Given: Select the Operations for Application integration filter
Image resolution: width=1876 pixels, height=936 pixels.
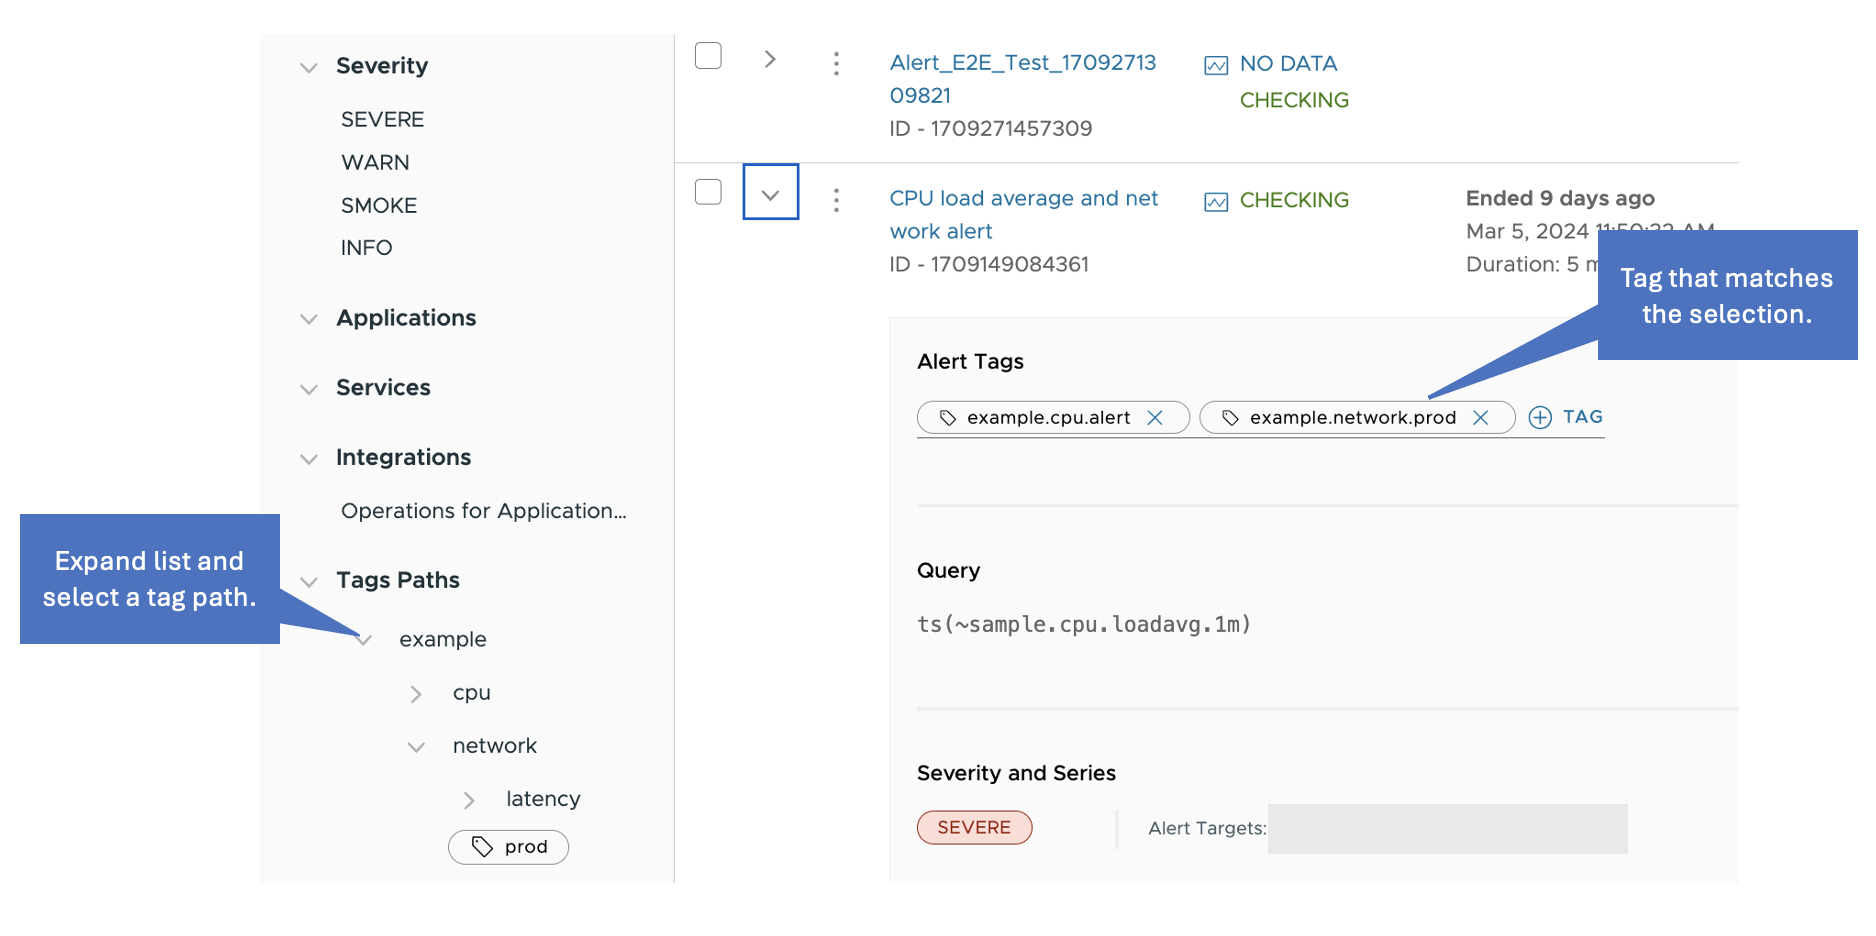Looking at the screenshot, I should click(x=484, y=511).
